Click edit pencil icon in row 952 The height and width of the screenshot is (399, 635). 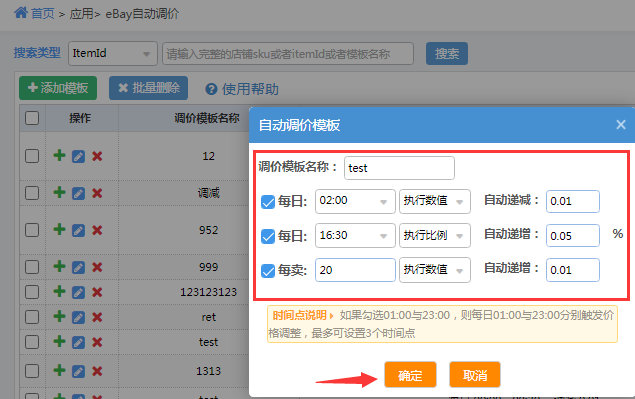tap(78, 230)
